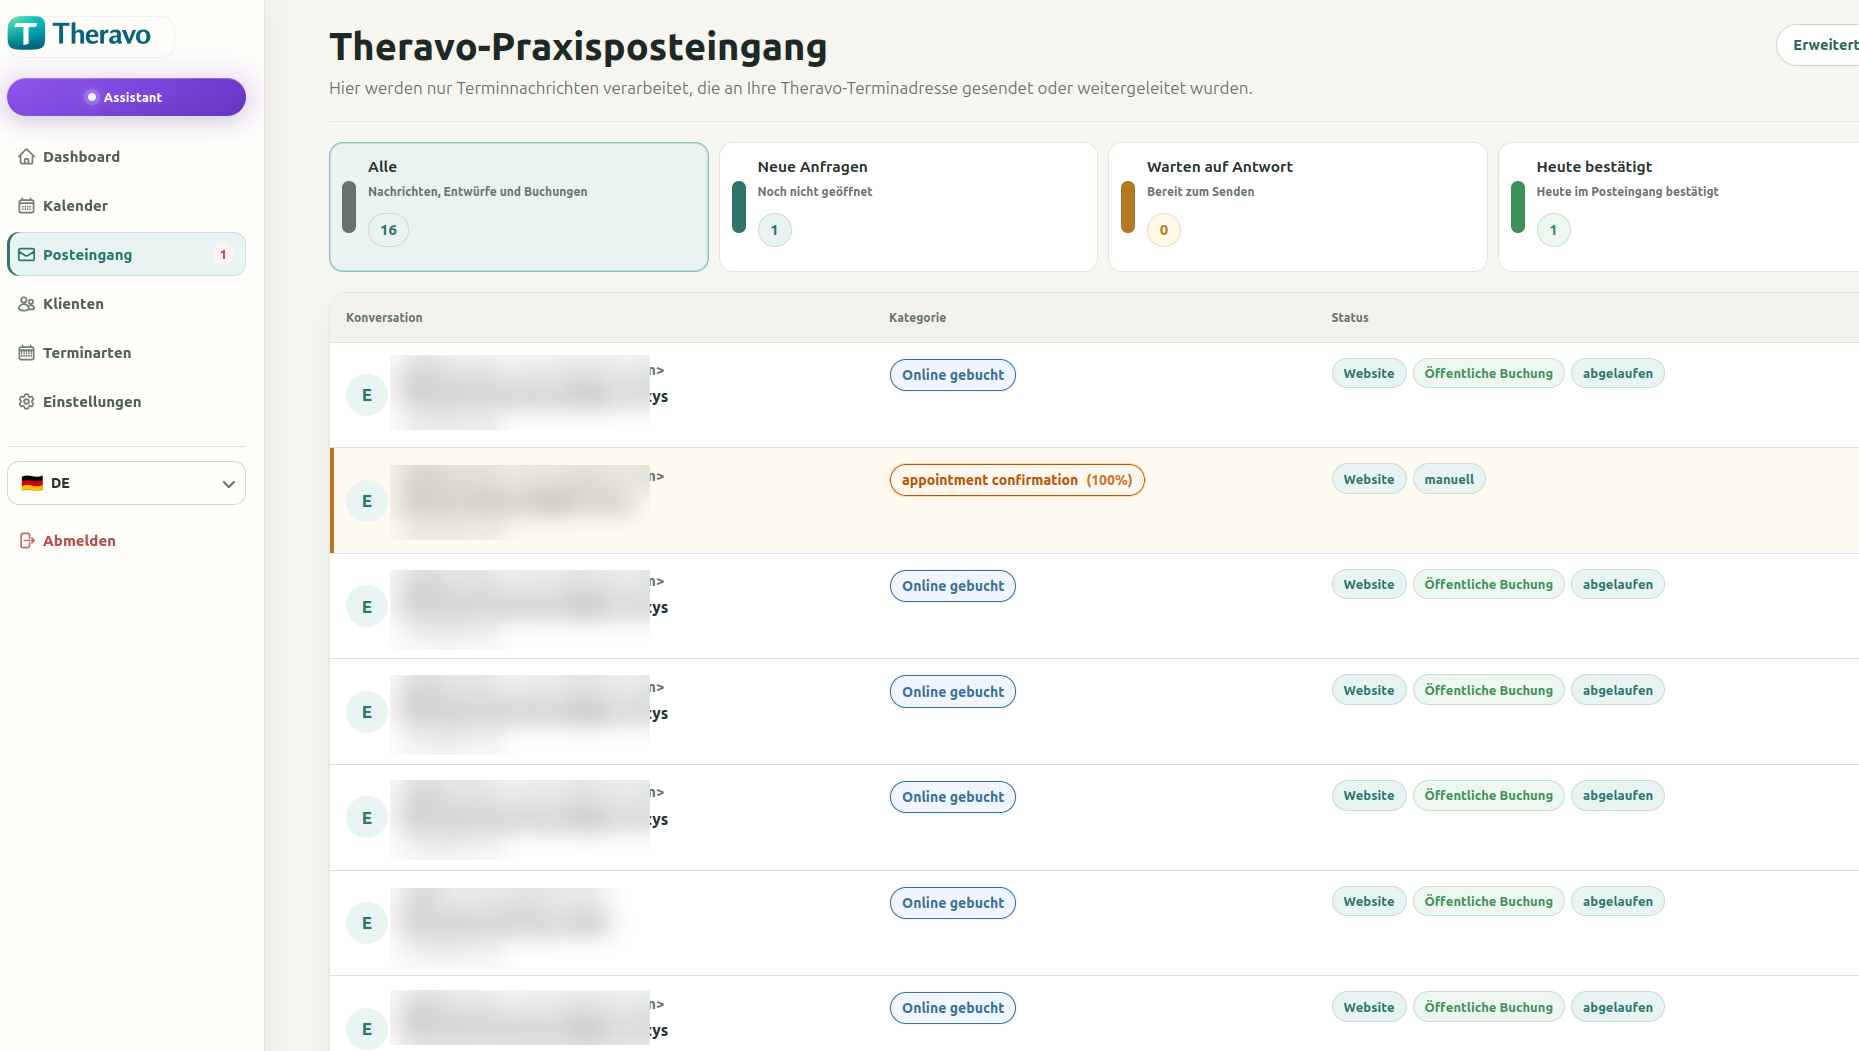Click the Kalender calendar icon
Screen dimensions: 1859x1051
27,206
